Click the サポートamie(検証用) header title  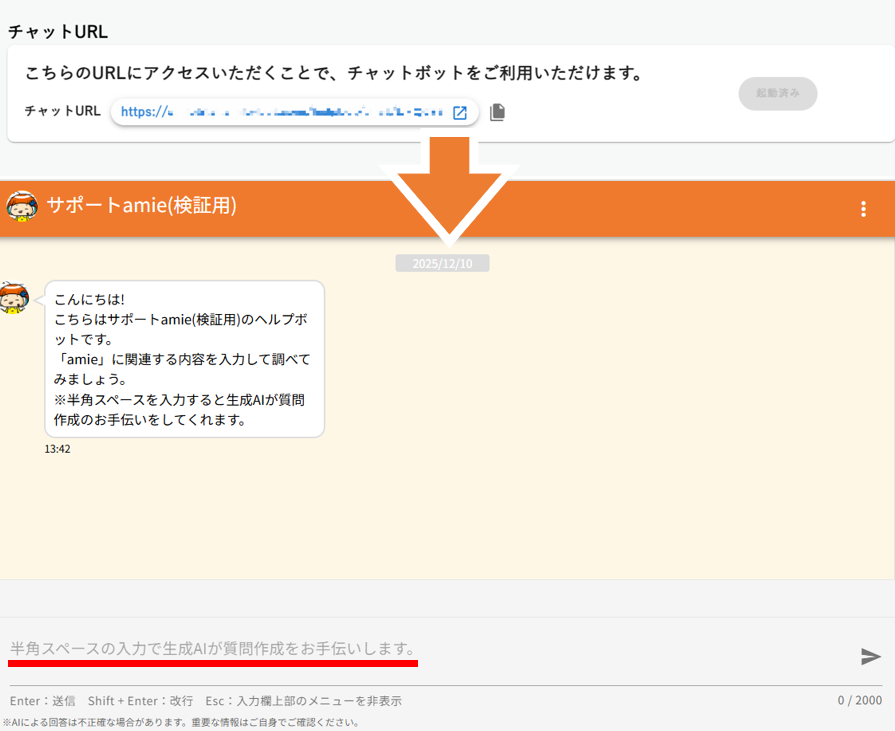point(141,206)
